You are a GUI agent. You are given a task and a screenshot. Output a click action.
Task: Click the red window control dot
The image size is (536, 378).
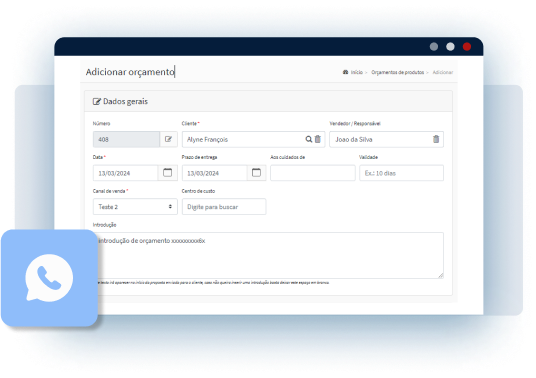coord(467,46)
